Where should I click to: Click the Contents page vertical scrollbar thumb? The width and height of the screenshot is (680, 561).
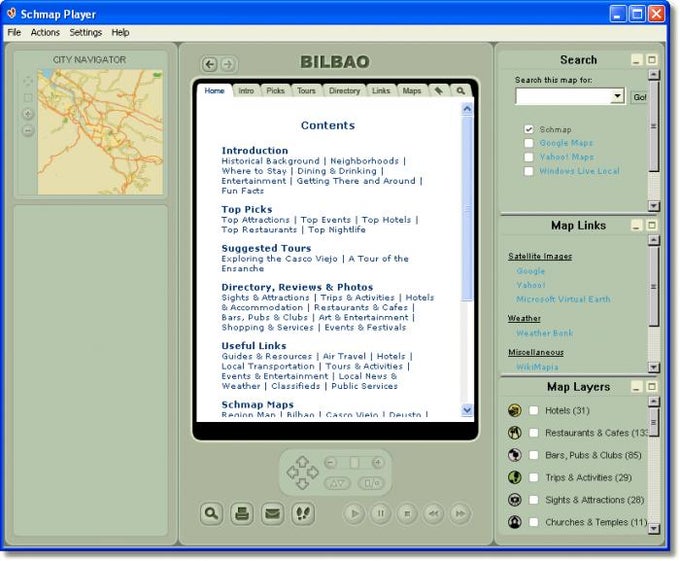pyautogui.click(x=467, y=208)
